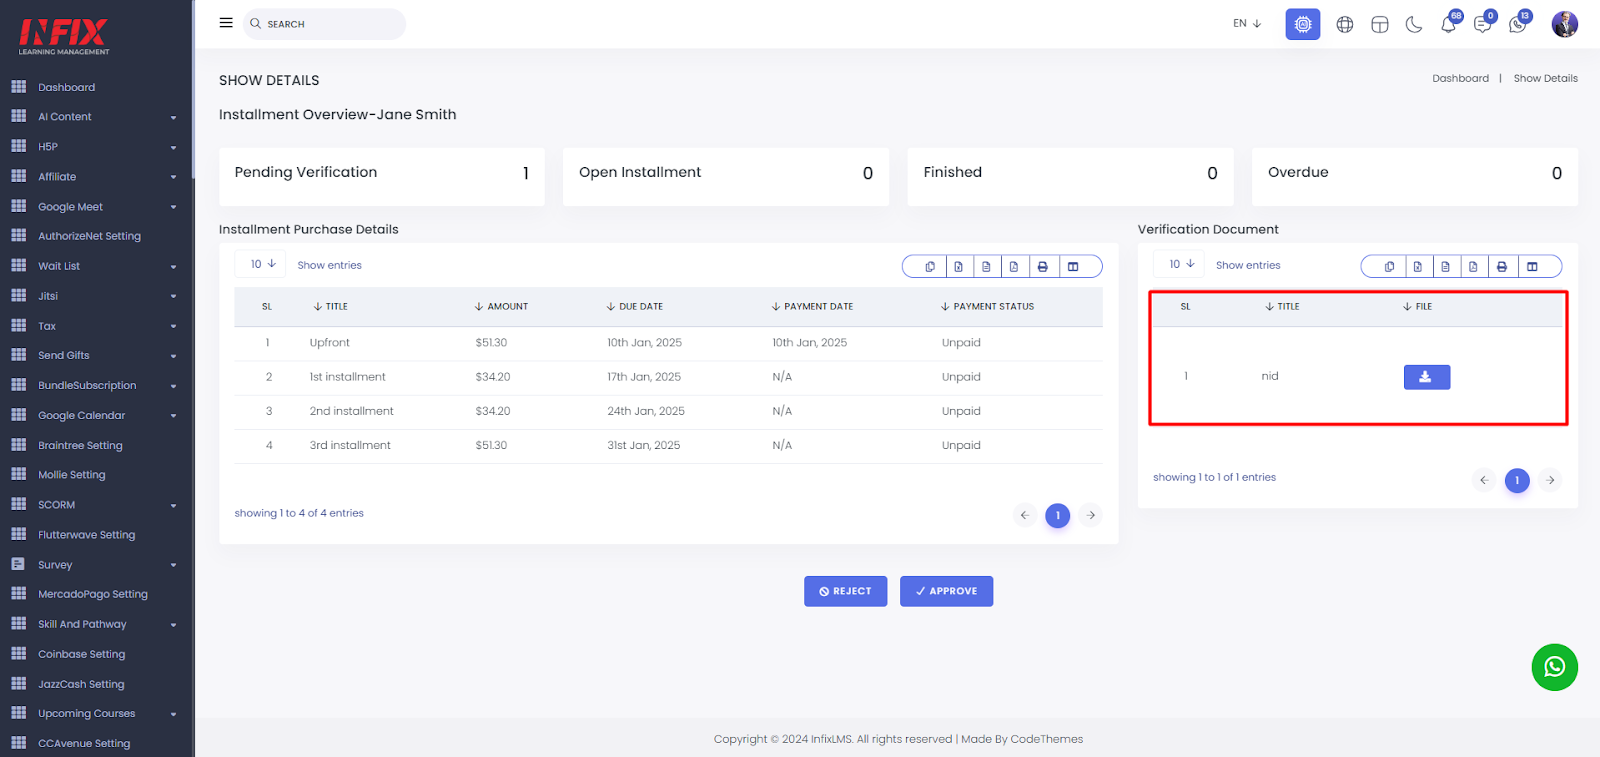The height and width of the screenshot is (757, 1600).
Task: Open the EN language dropdown
Action: (x=1247, y=23)
